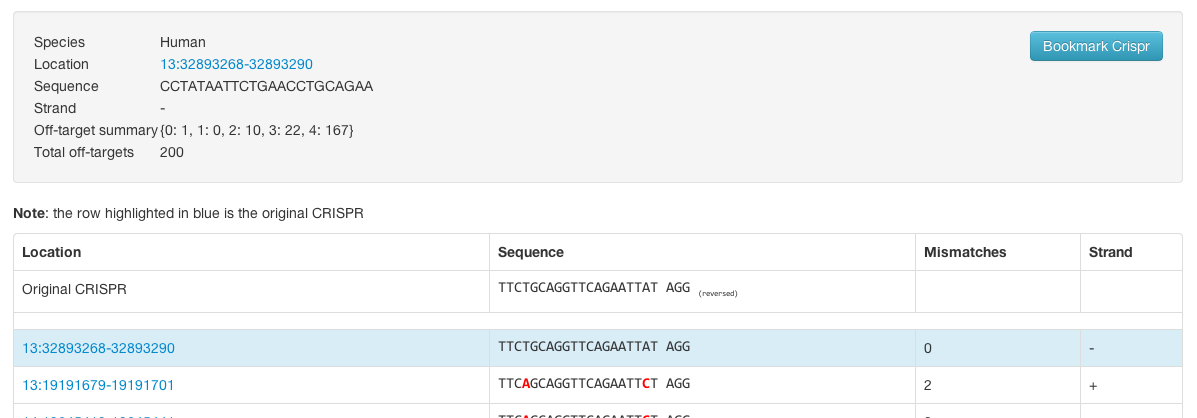
Task: Click the total off-targets value 200
Action: (x=172, y=152)
